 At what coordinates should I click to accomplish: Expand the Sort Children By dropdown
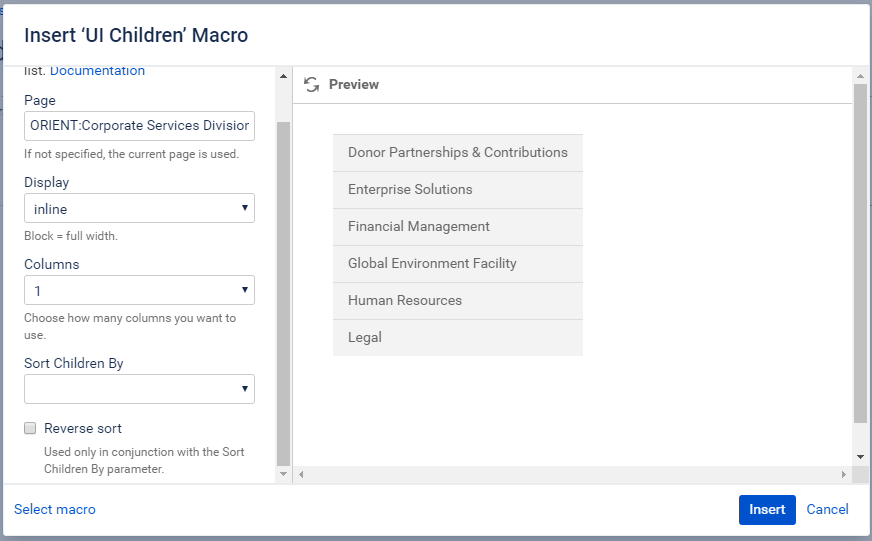point(140,389)
